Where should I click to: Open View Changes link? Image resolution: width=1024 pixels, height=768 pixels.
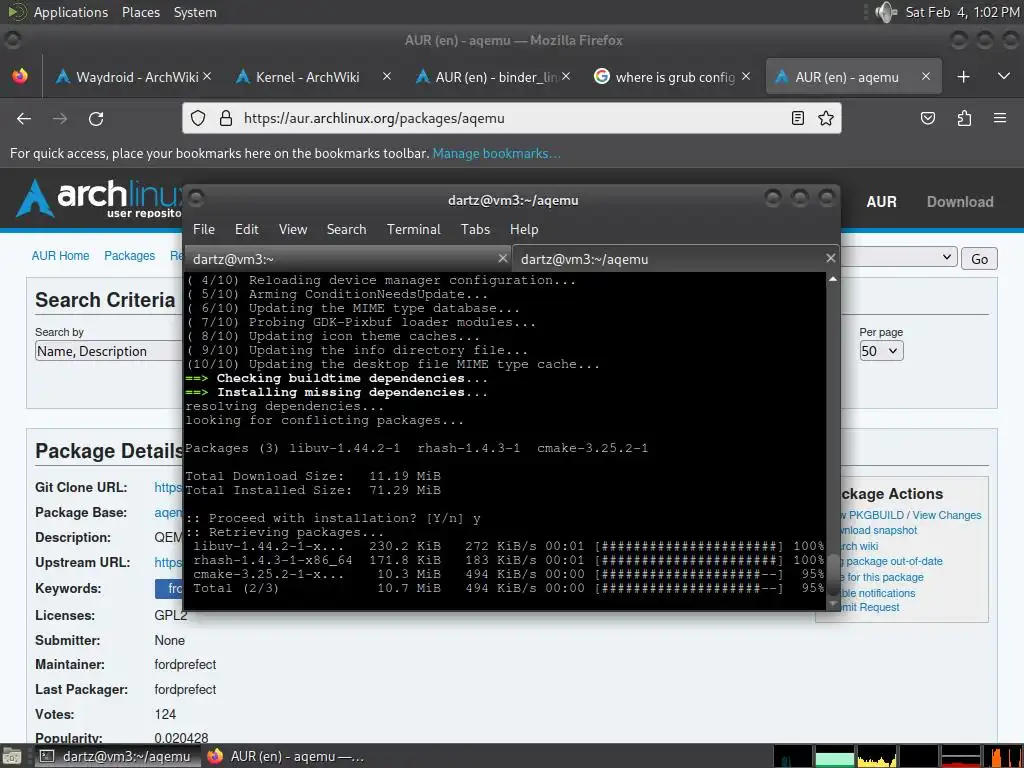tap(946, 515)
